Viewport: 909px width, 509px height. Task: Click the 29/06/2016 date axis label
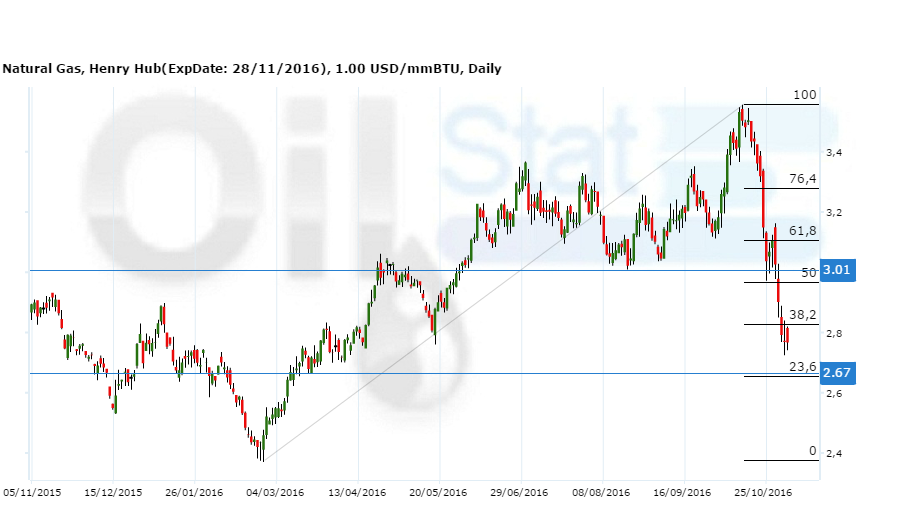520,492
